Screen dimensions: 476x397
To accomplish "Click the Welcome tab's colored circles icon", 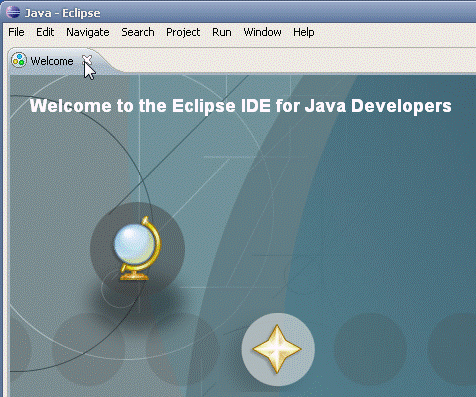I will pyautogui.click(x=19, y=60).
